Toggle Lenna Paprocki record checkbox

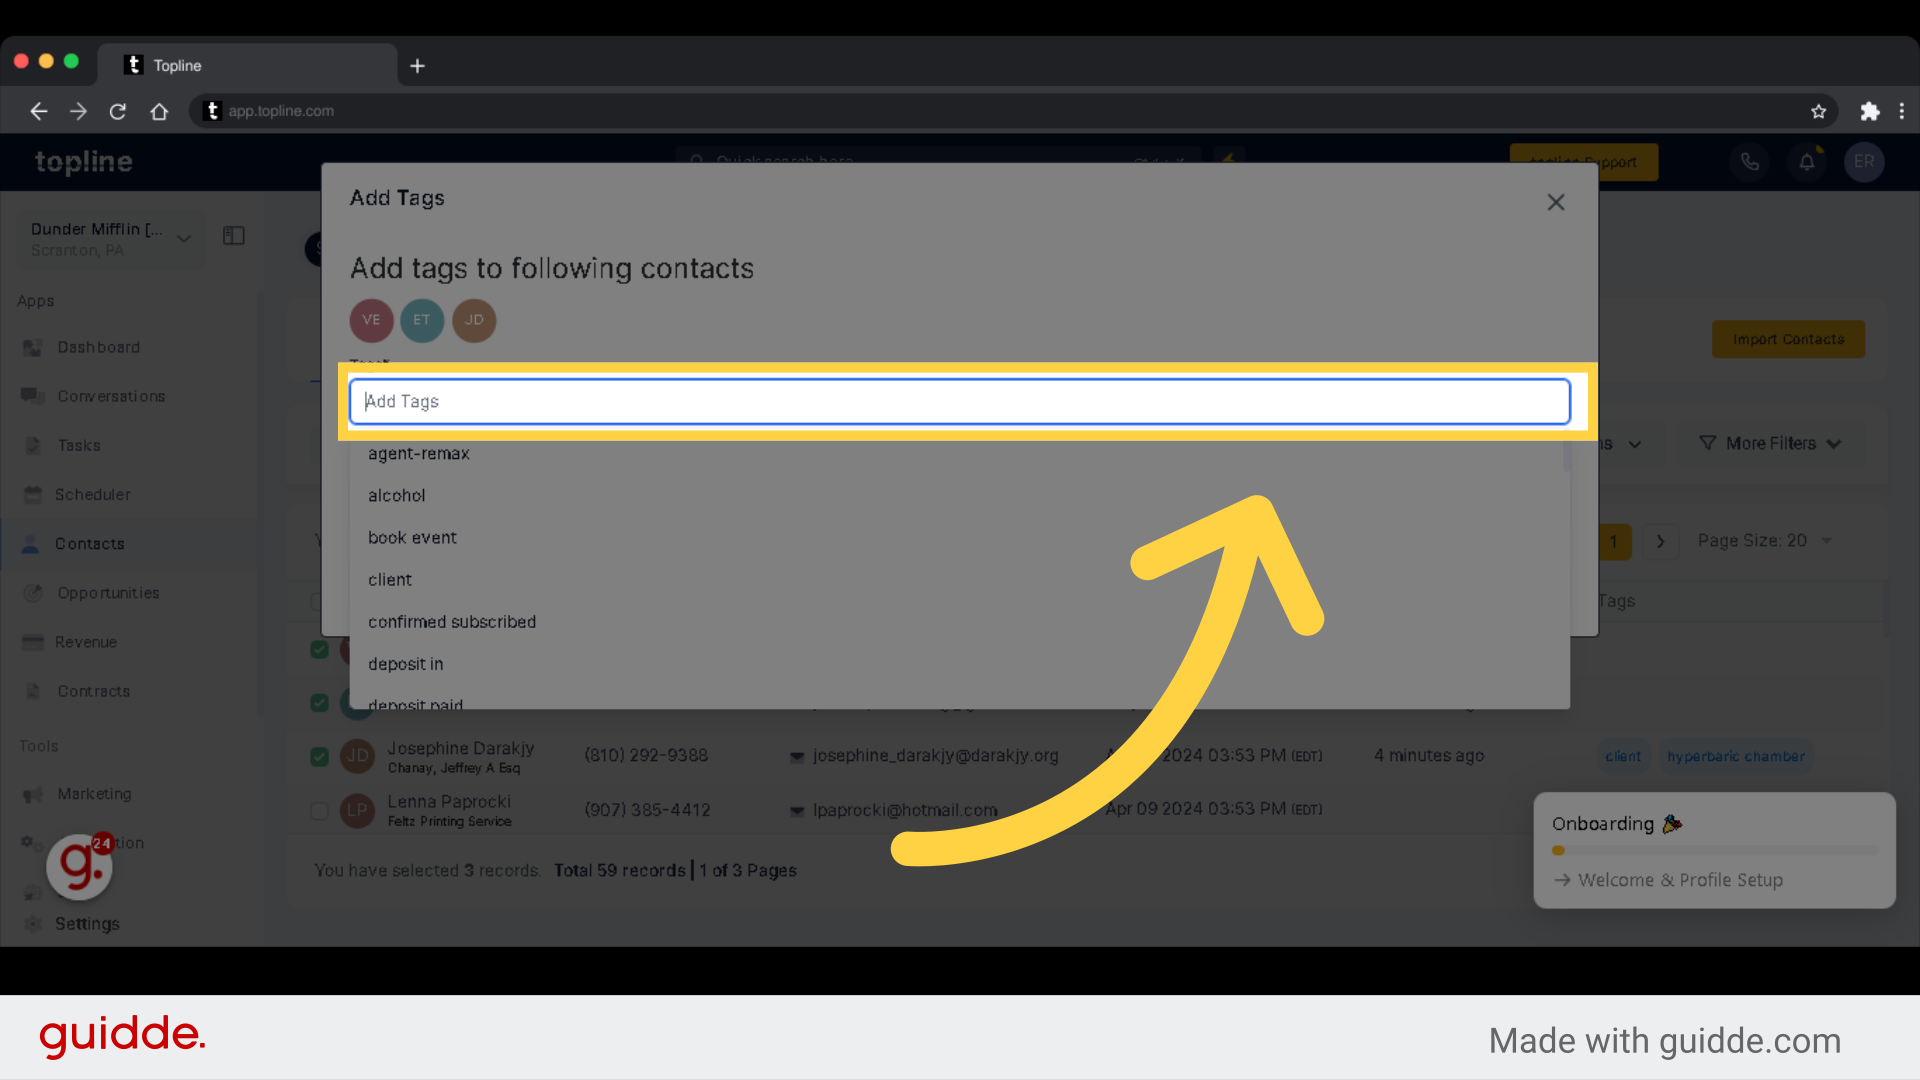[319, 810]
